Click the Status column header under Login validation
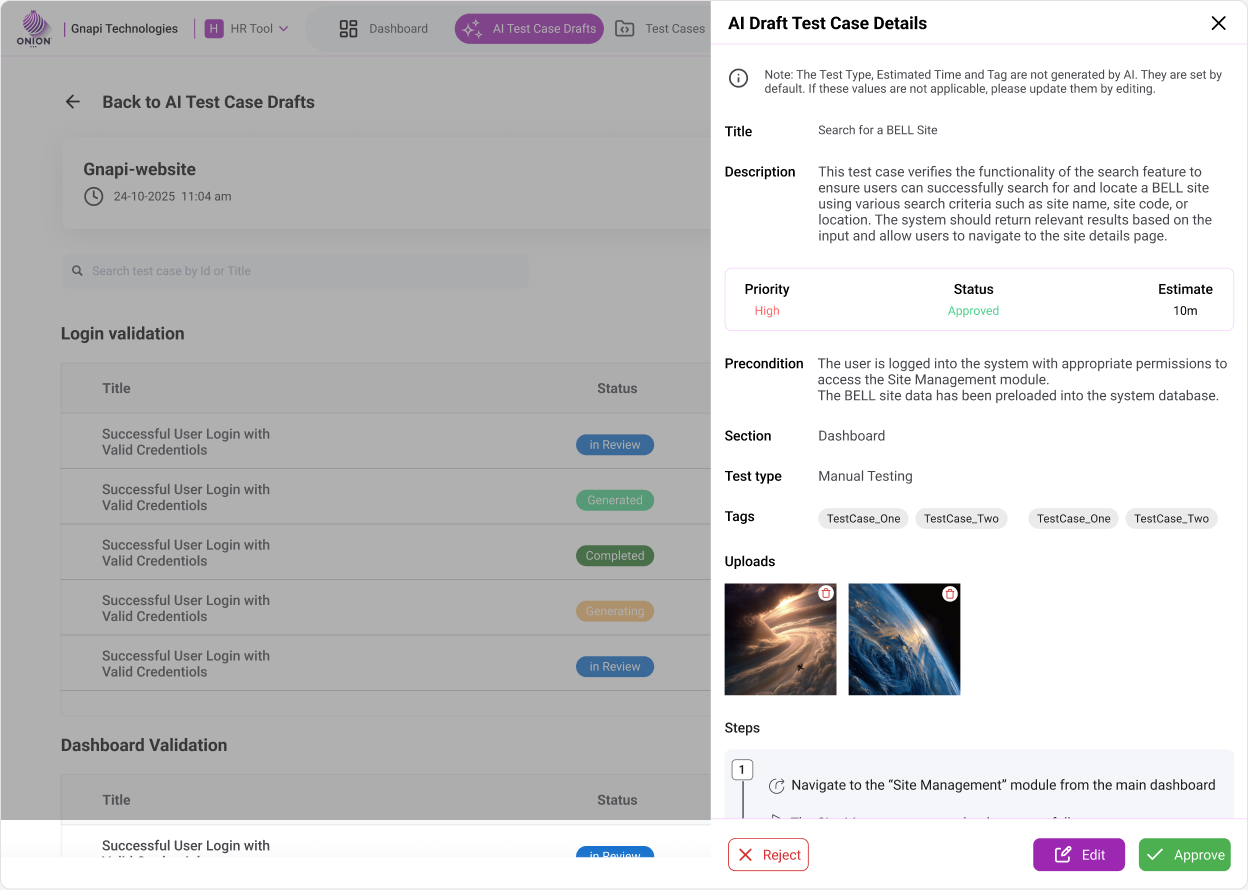Image resolution: width=1248 pixels, height=890 pixels. [617, 388]
